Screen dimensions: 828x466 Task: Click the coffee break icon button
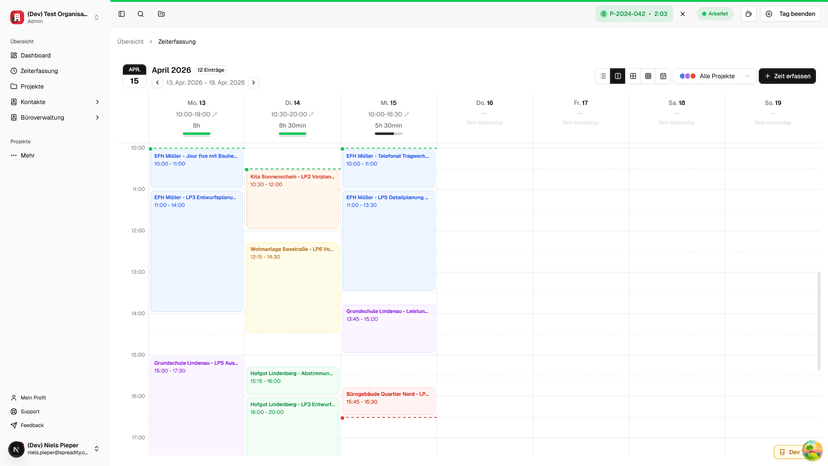tap(748, 14)
